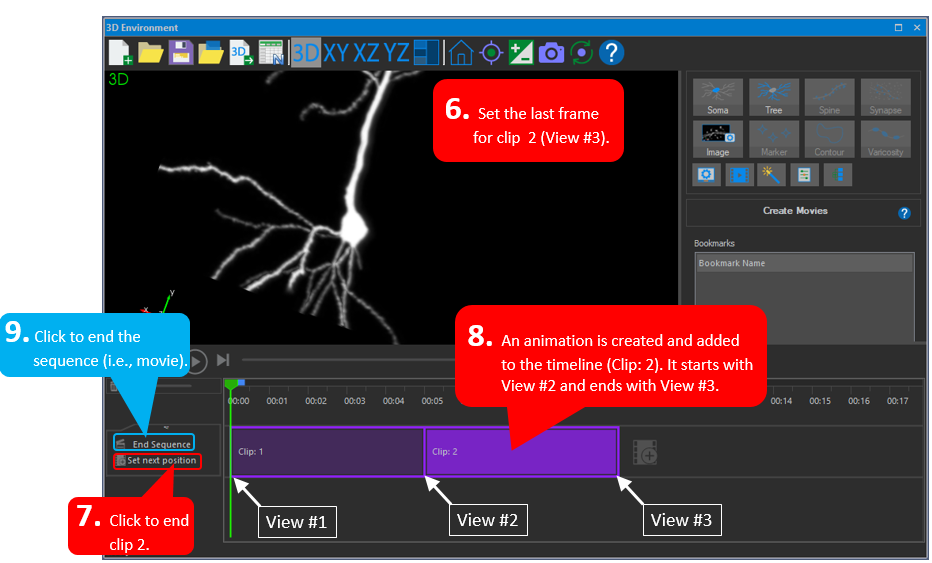Click the add clip filmstrip icon
The image size is (932, 563).
pos(645,452)
